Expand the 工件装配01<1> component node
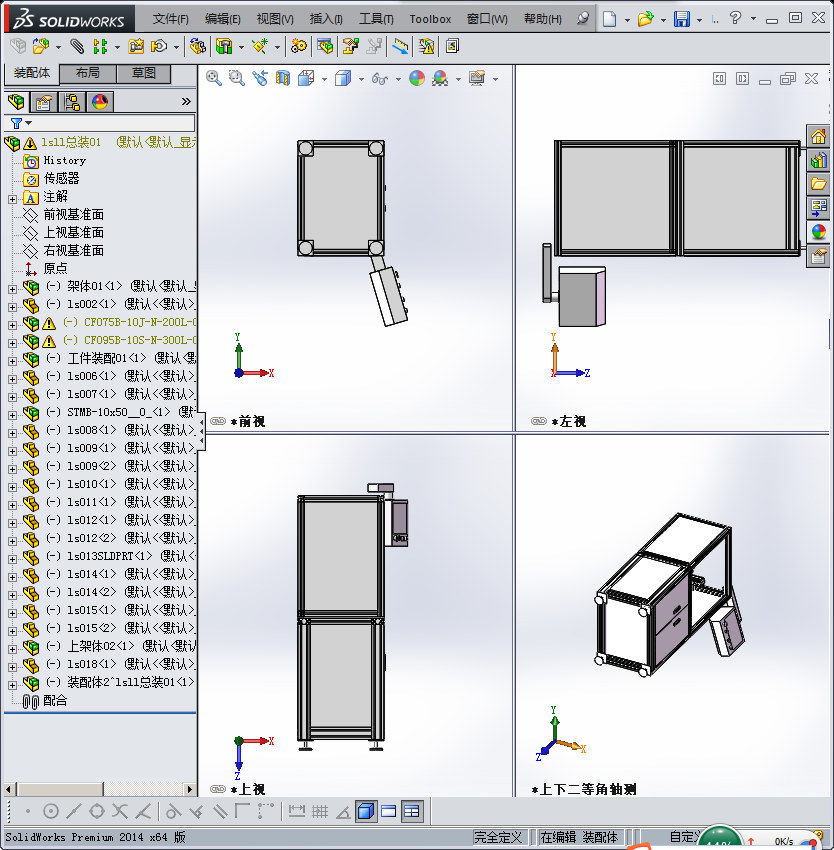Viewport: 834px width, 850px height. pyautogui.click(x=12, y=361)
